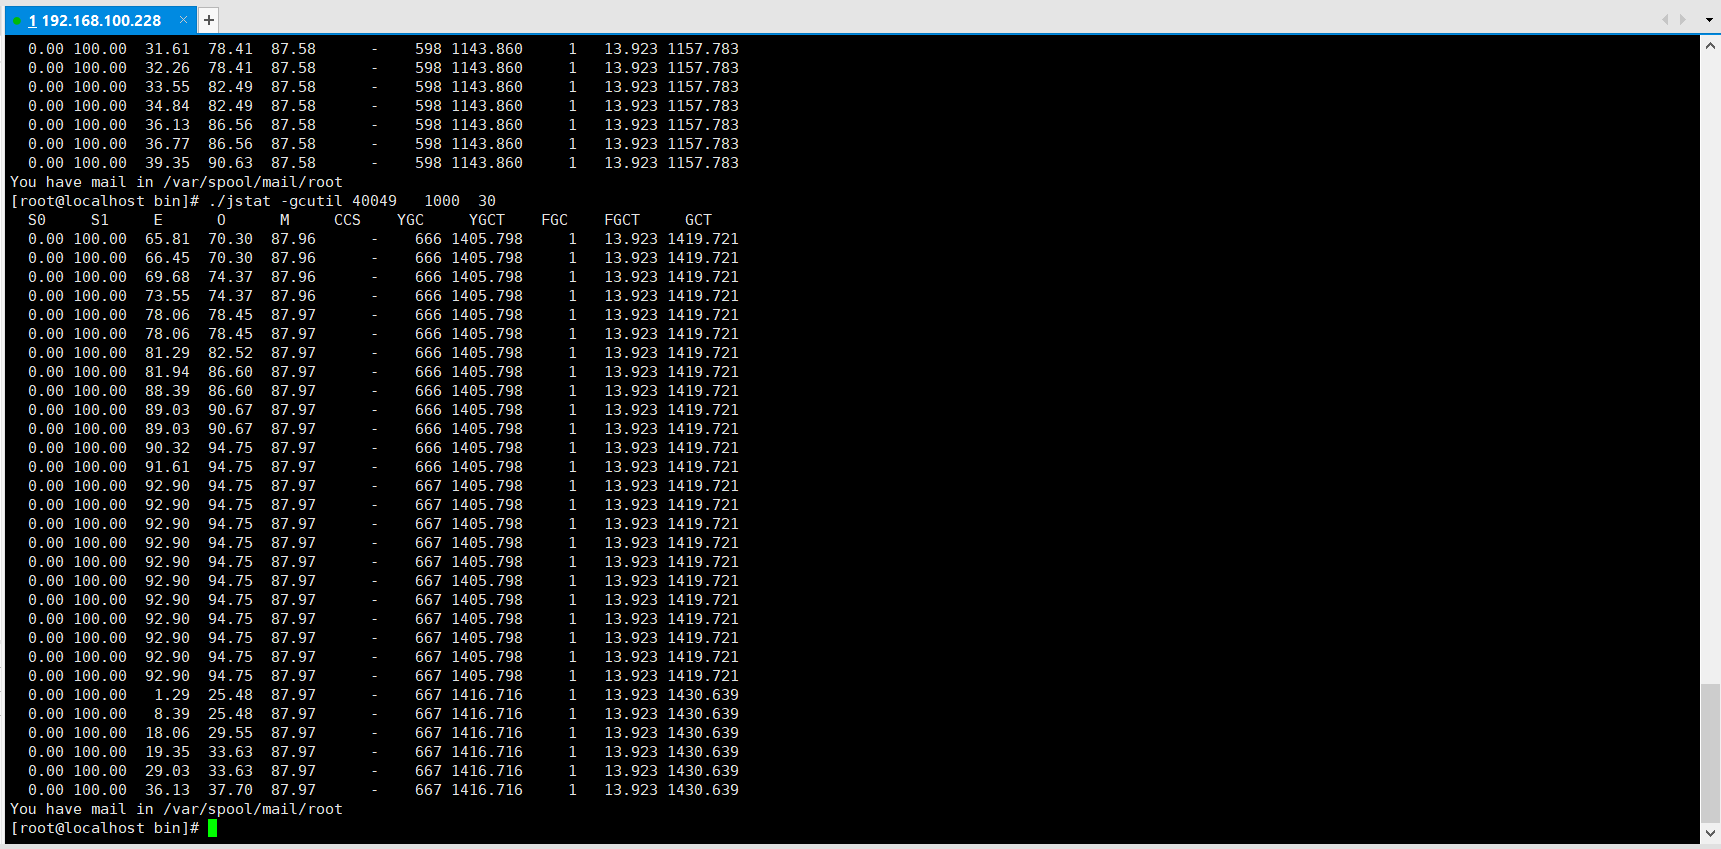The width and height of the screenshot is (1721, 849).
Task: Click the value 39.35 in output
Action: (167, 163)
